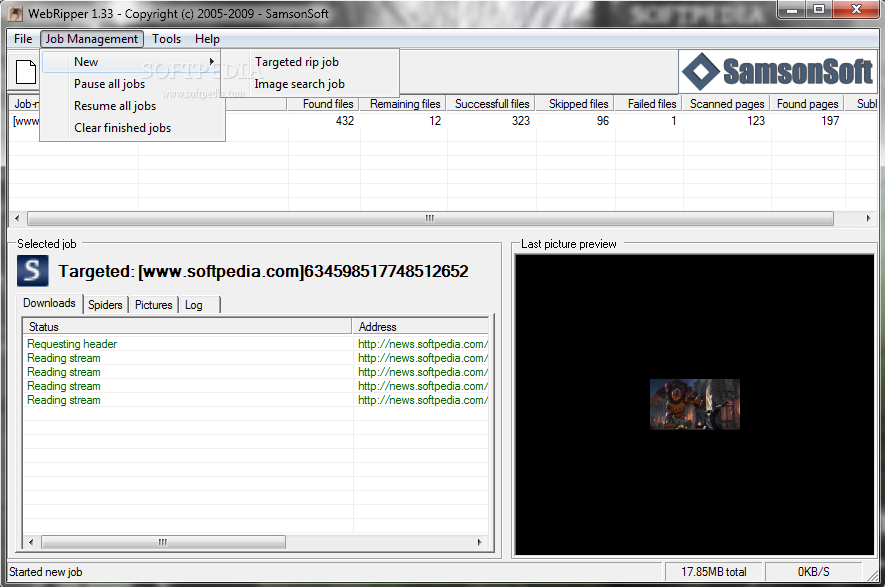The width and height of the screenshot is (885, 587).
Task: Click the jobs list left scroll arrow
Action: tap(17, 218)
